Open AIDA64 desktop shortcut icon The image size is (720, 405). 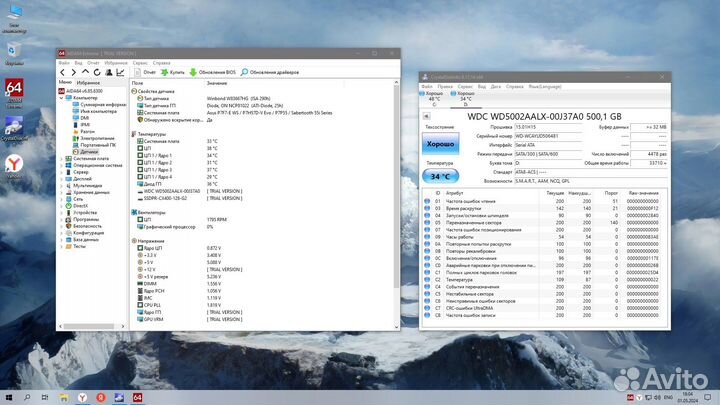(14, 93)
